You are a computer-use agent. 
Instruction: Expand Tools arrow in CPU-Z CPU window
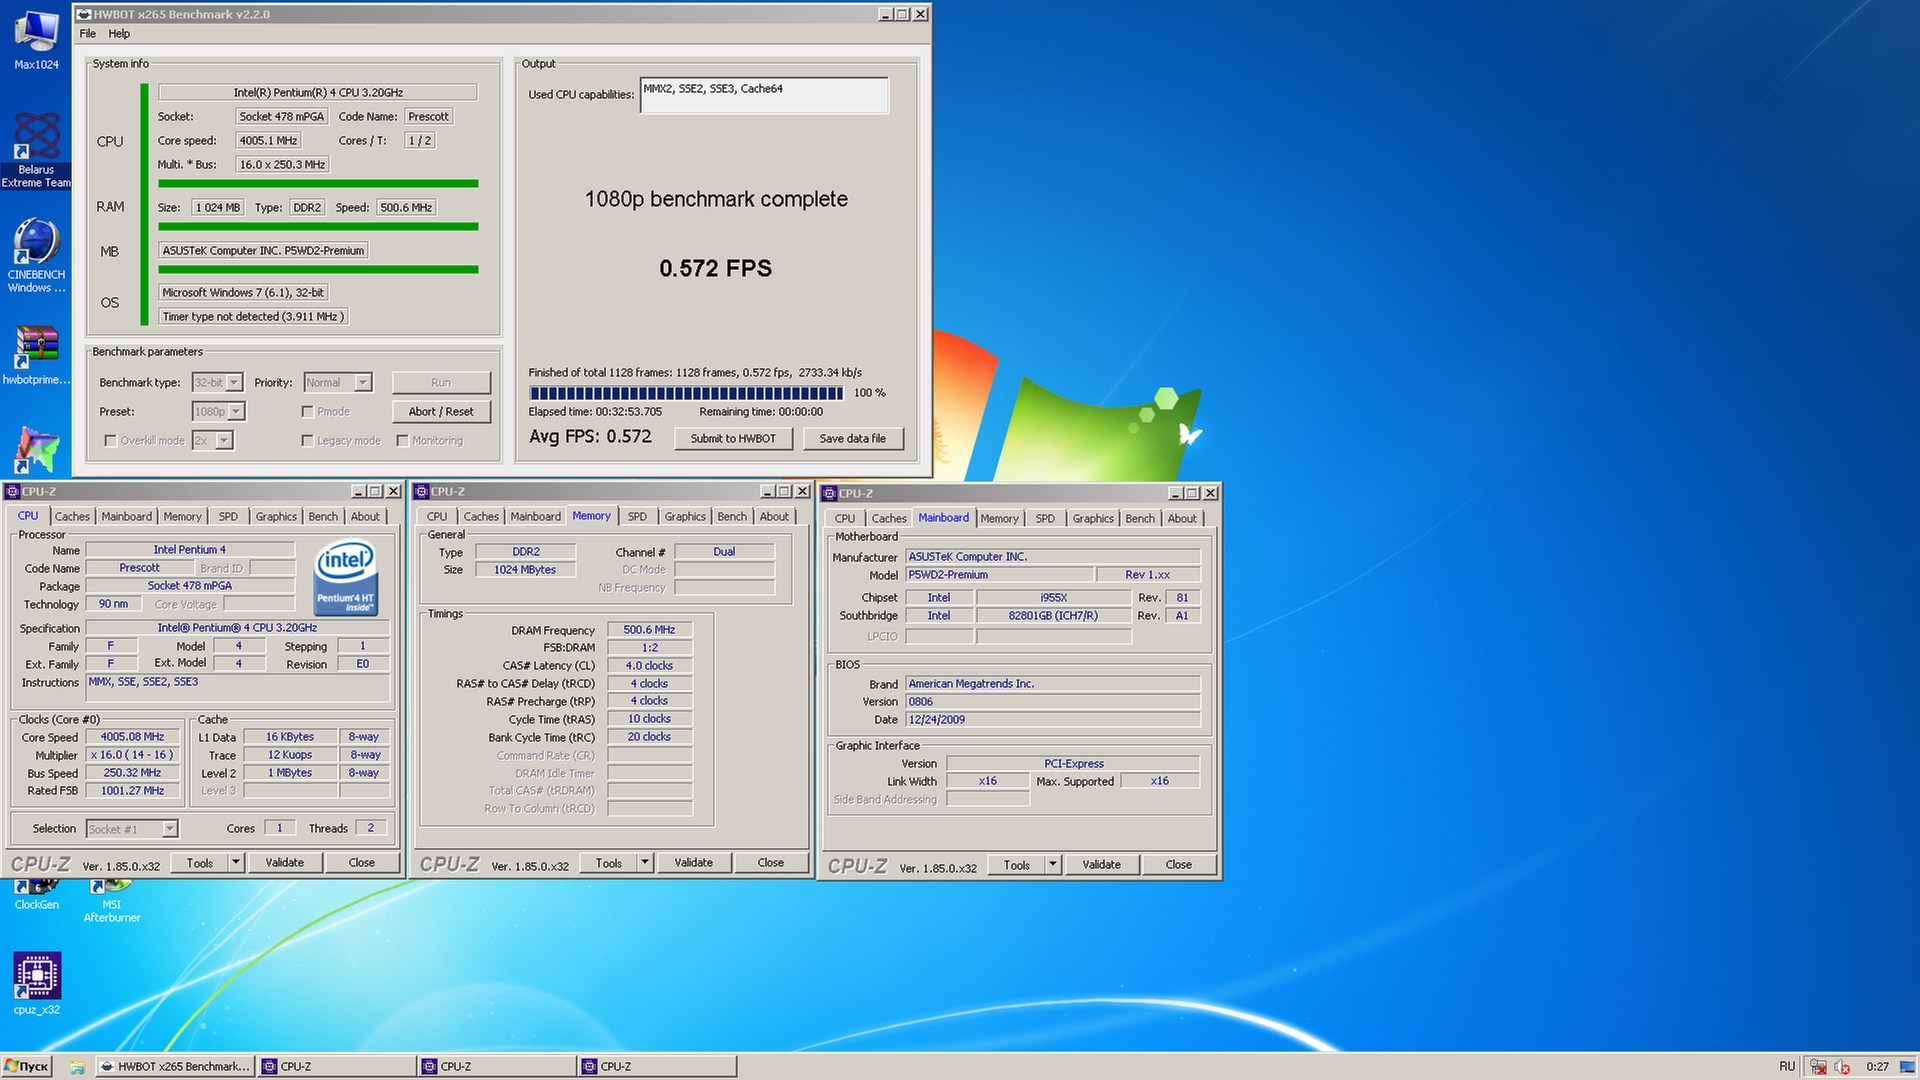[236, 862]
